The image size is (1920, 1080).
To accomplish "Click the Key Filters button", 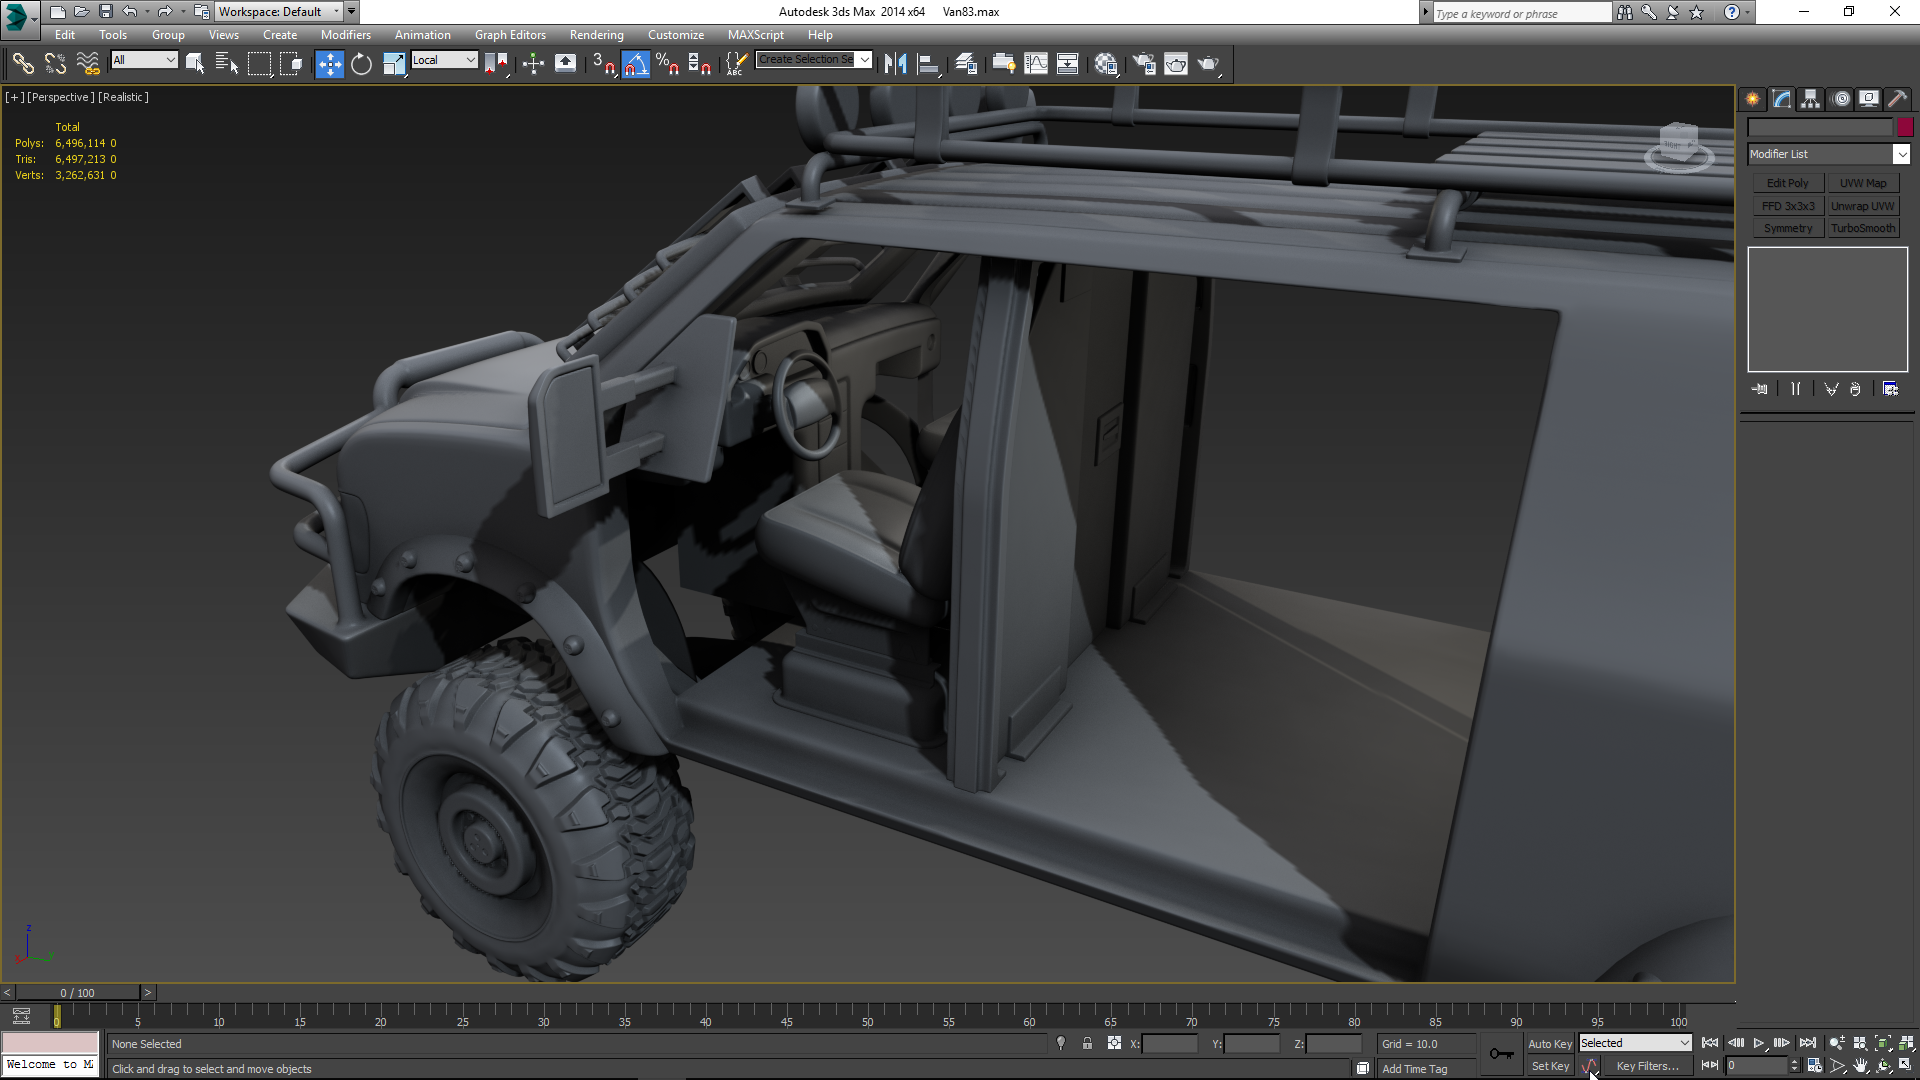I will tap(1647, 1066).
